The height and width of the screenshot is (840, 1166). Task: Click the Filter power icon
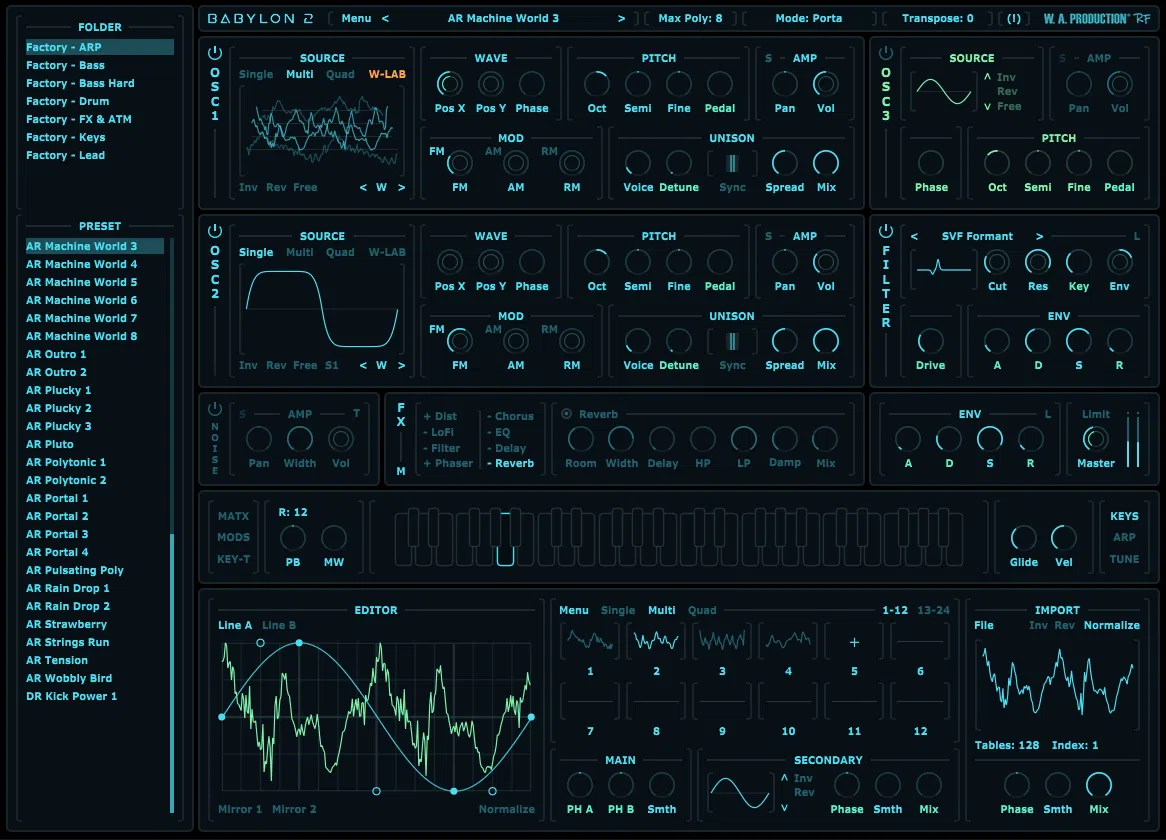pyautogui.click(x=886, y=230)
